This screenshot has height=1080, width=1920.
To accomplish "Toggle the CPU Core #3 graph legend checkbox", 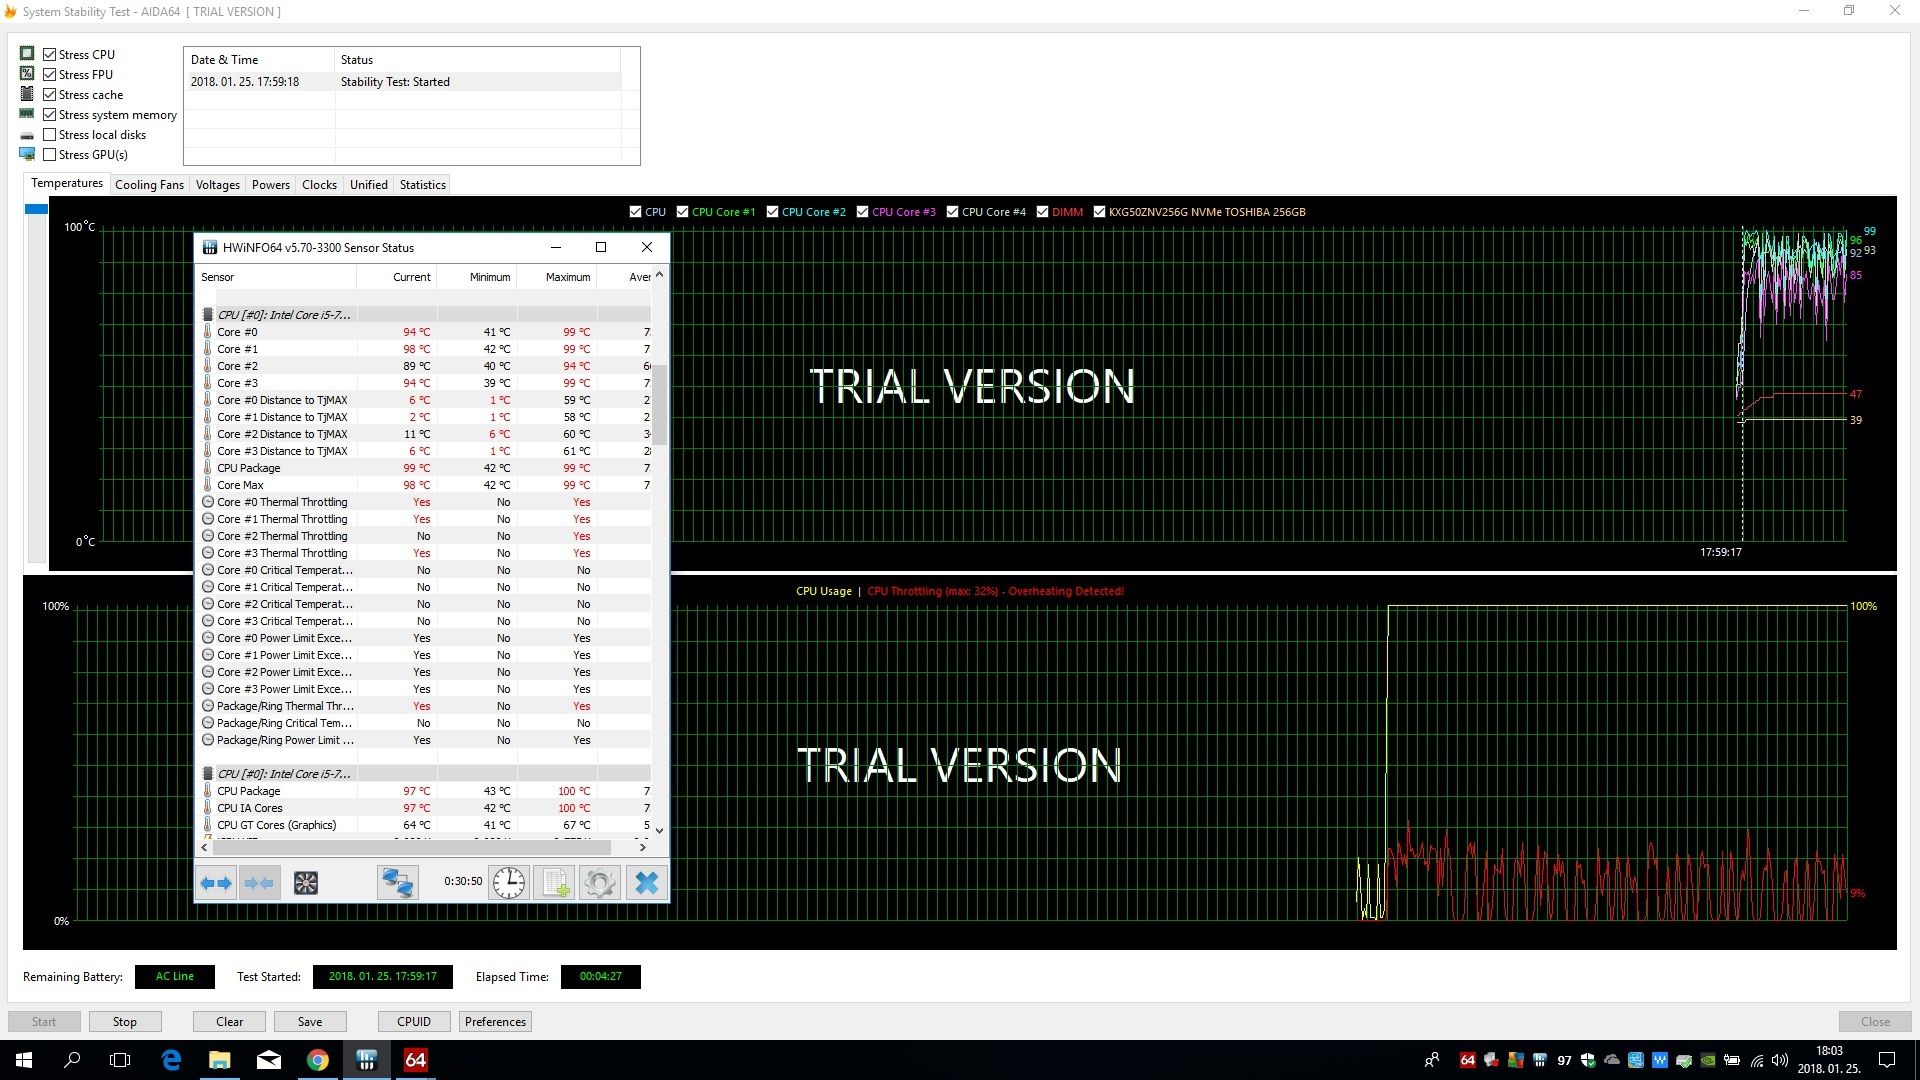I will tap(862, 212).
